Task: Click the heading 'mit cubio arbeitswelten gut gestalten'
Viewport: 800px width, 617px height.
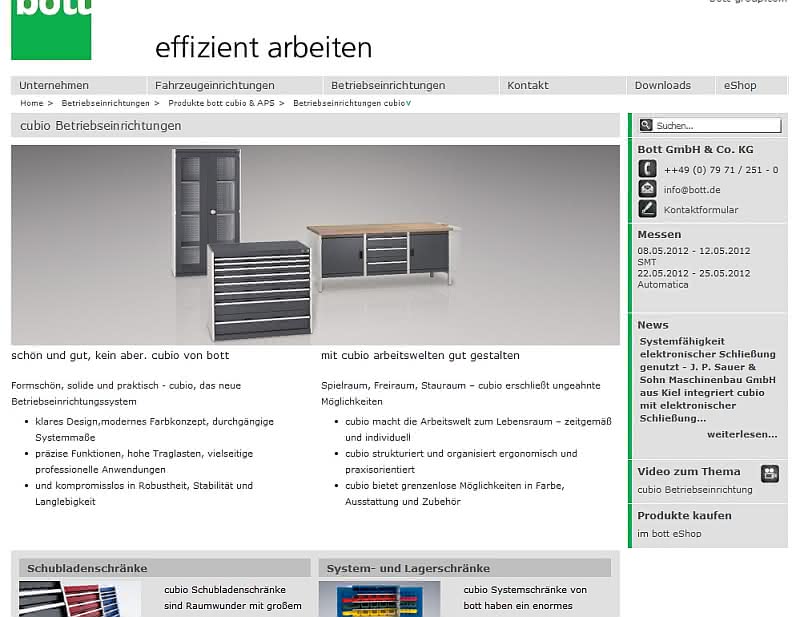Action: [x=420, y=355]
